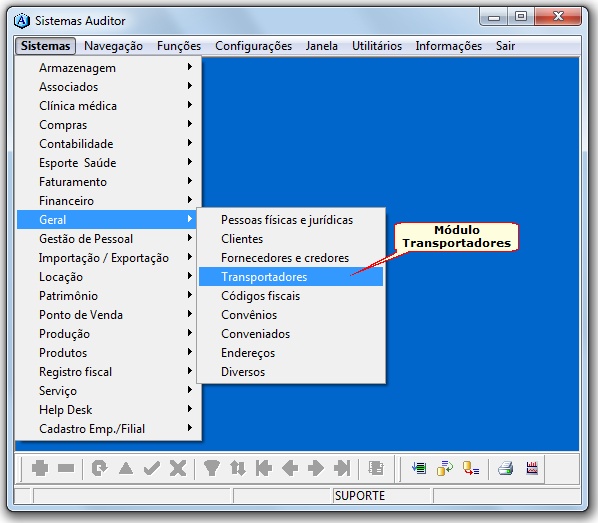The image size is (598, 523).
Task: Expand the Ponto de Venda submenu
Action: [x=106, y=315]
